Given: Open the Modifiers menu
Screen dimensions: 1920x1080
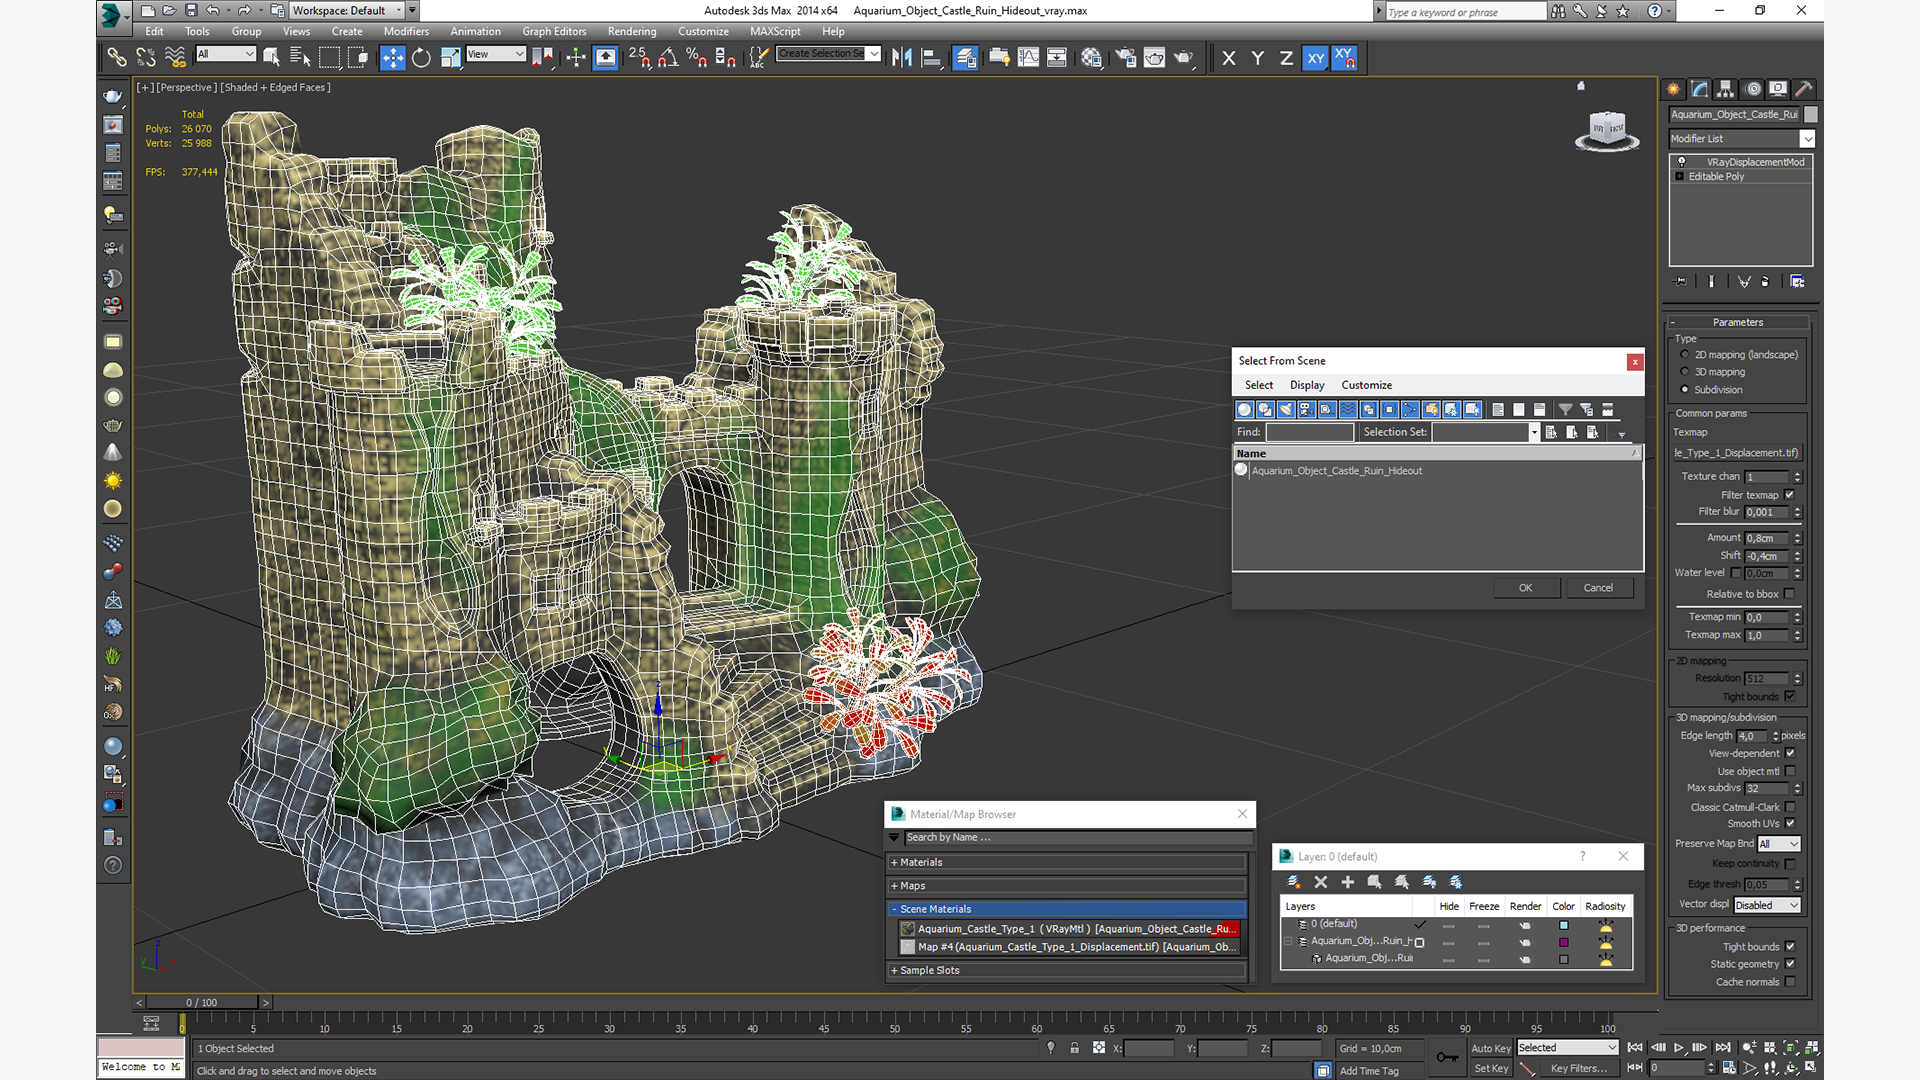Looking at the screenshot, I should [x=406, y=32].
